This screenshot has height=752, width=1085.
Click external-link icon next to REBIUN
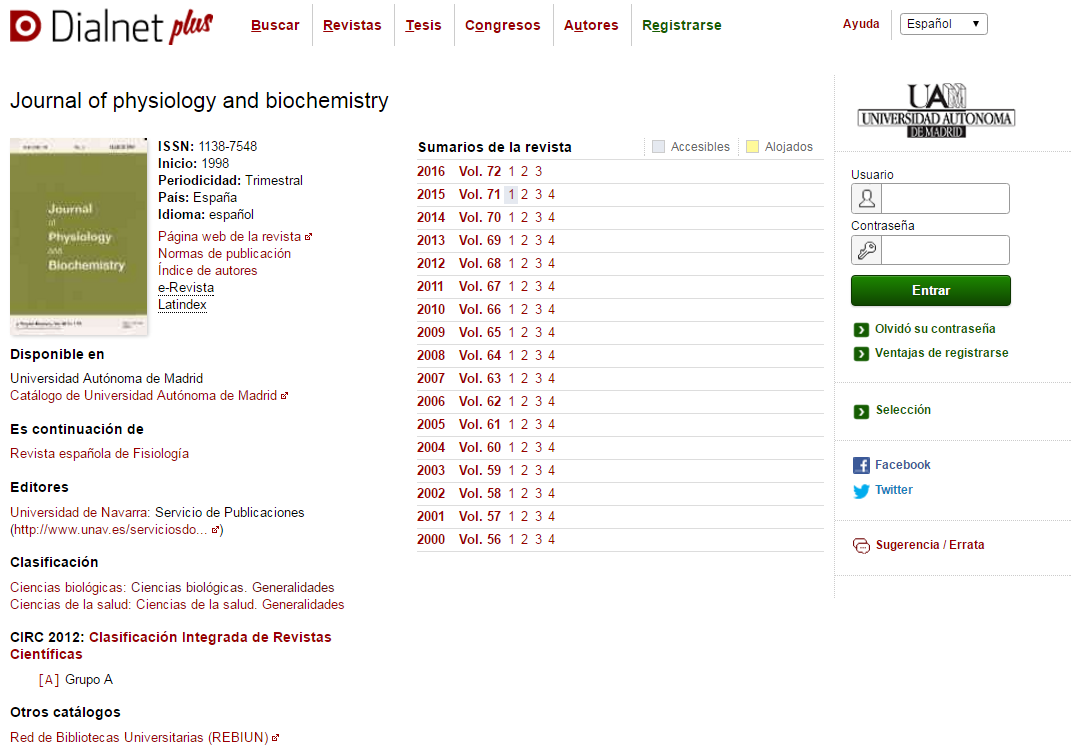(276, 737)
